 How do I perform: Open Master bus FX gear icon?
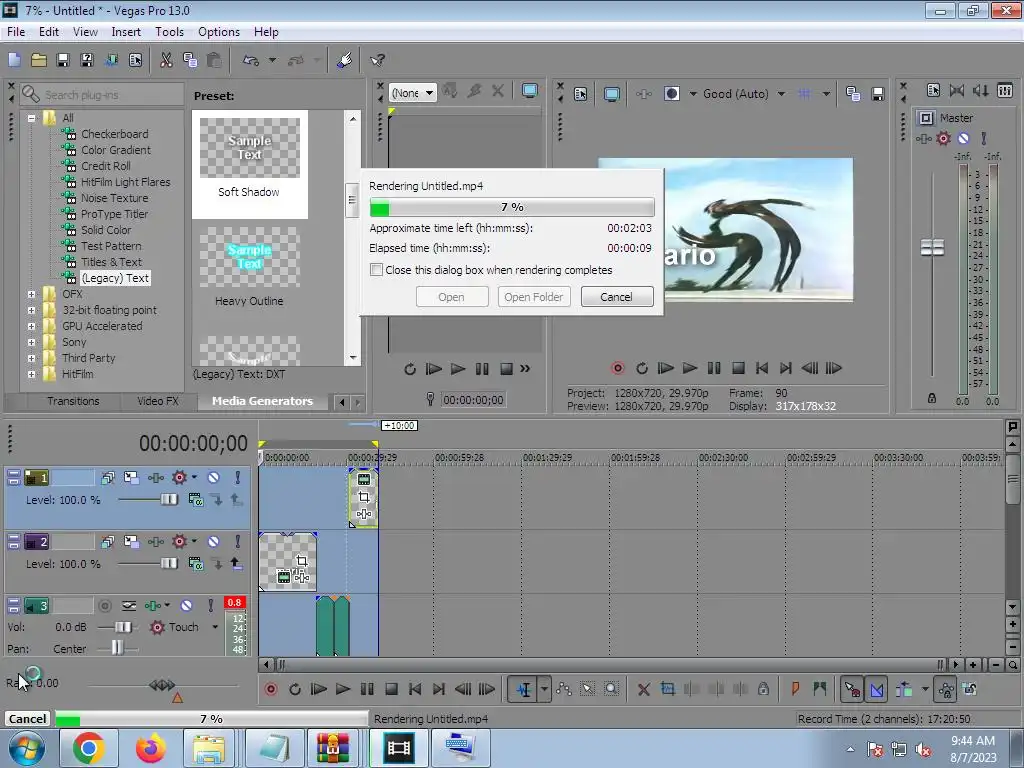click(943, 138)
